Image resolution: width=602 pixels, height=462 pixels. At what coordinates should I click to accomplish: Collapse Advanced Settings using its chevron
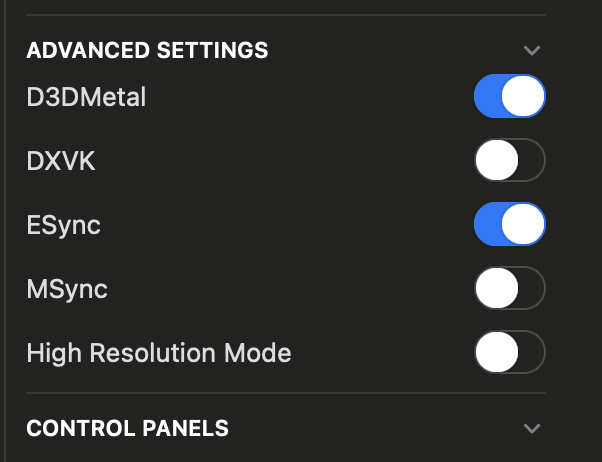tap(532, 50)
